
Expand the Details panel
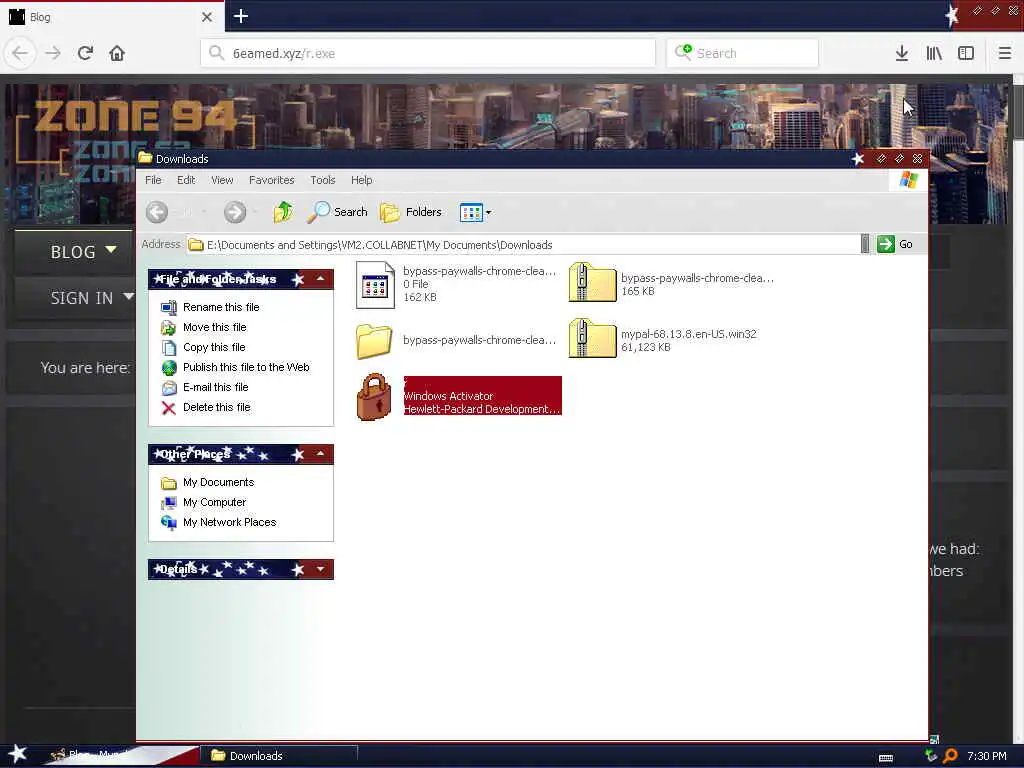click(321, 569)
